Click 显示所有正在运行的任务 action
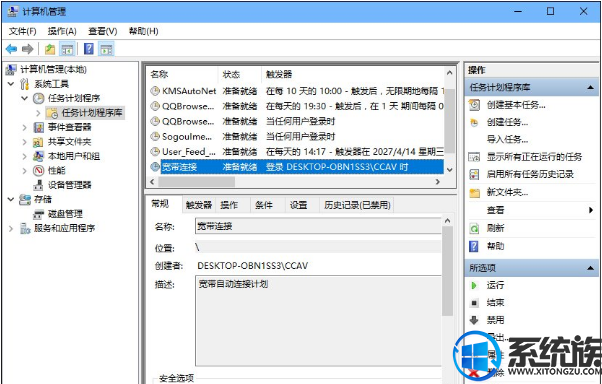602x384 pixels. (534, 157)
